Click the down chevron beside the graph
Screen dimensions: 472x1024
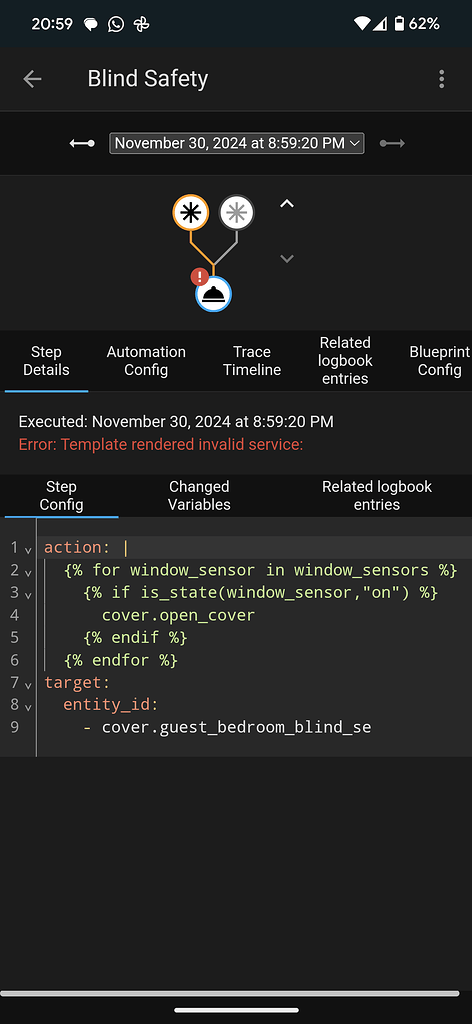click(x=287, y=259)
